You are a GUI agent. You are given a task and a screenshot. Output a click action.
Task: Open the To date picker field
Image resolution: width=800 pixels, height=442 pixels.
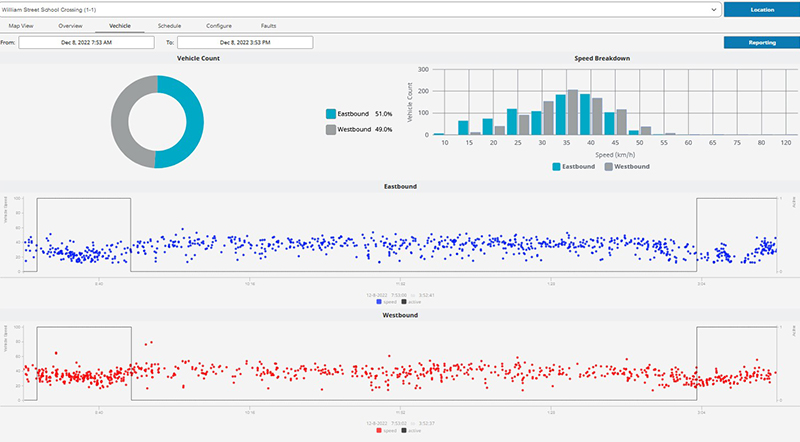click(x=244, y=43)
